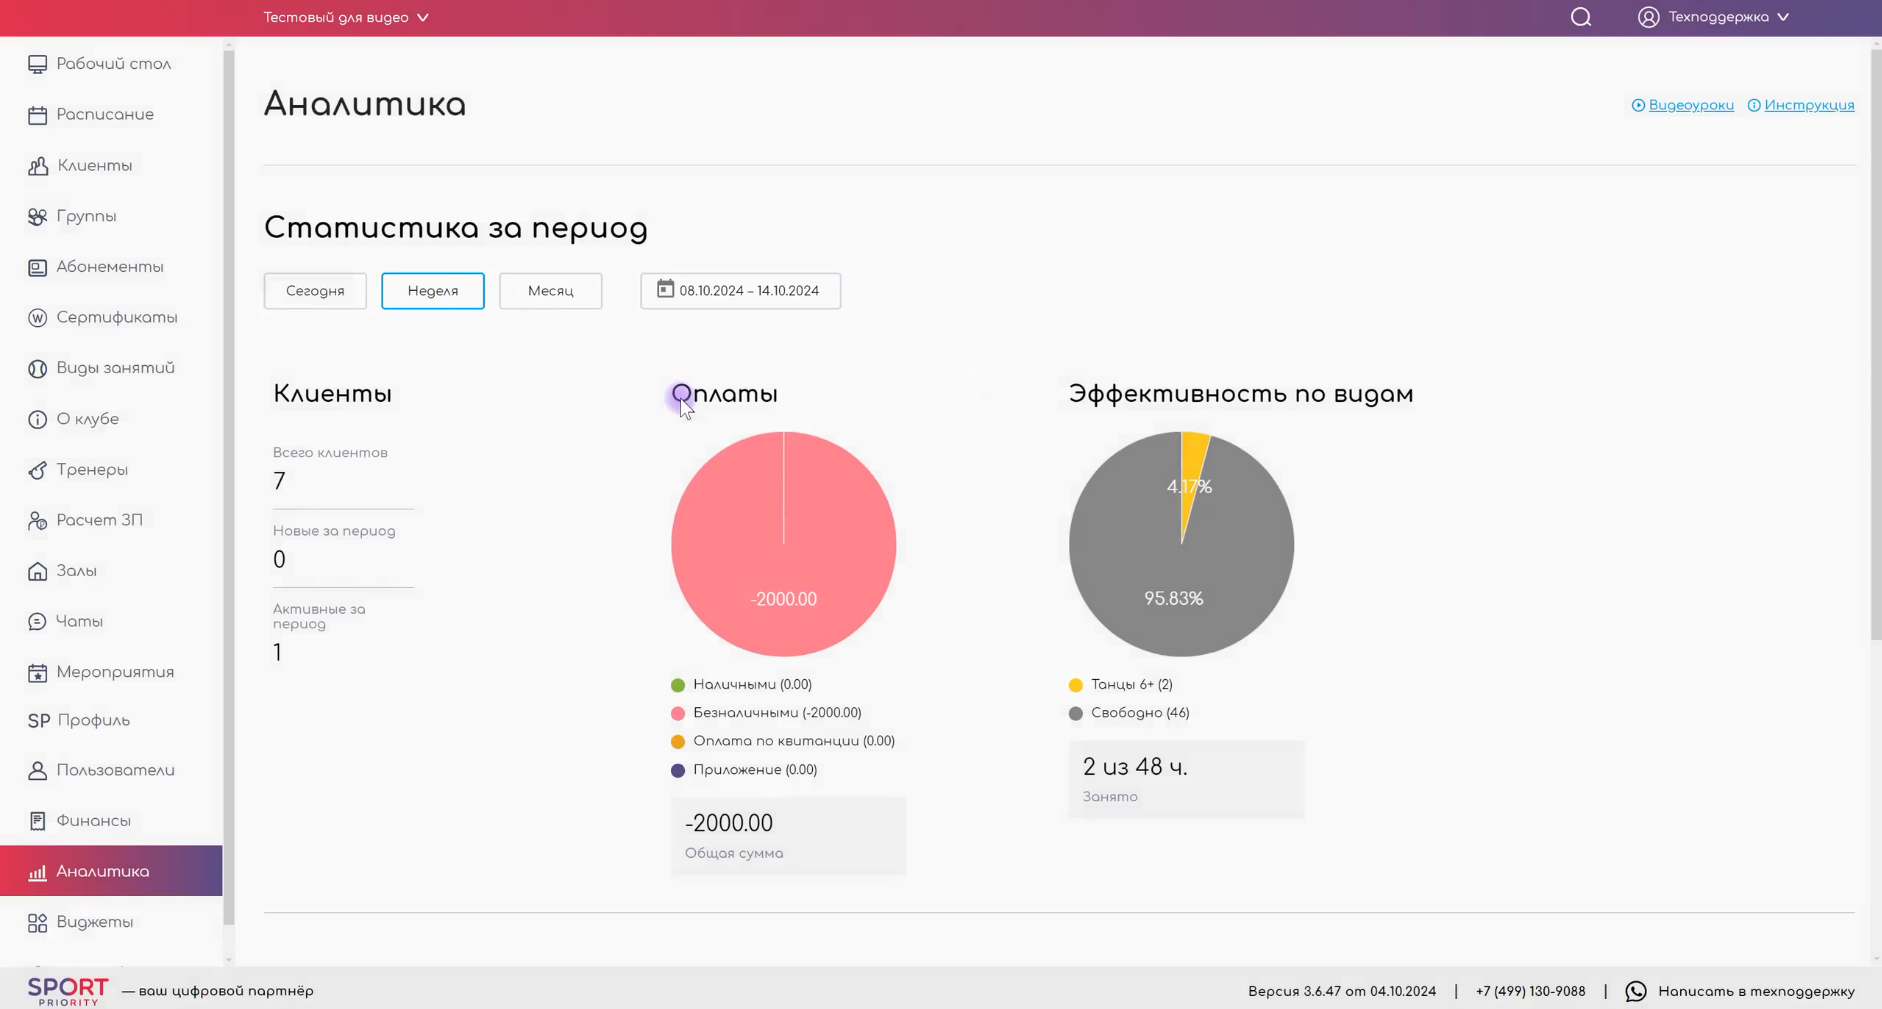Open the Мероприятия menu item
The height and width of the screenshot is (1009, 1882).
(111, 672)
